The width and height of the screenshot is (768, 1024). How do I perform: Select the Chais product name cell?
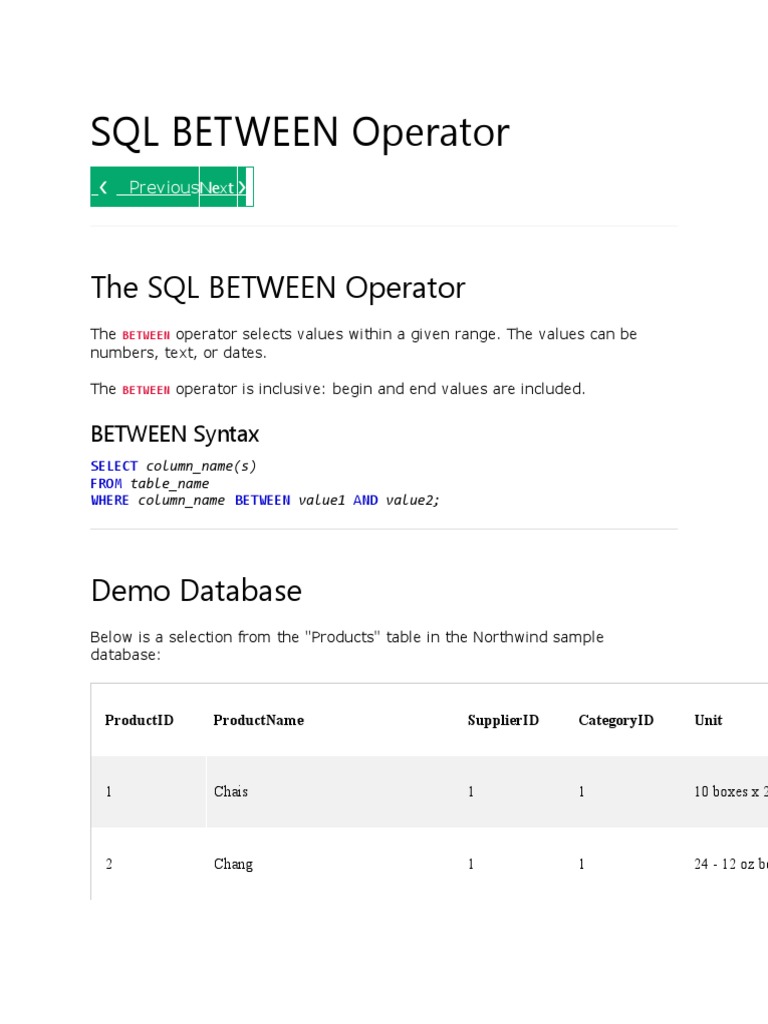[231, 791]
